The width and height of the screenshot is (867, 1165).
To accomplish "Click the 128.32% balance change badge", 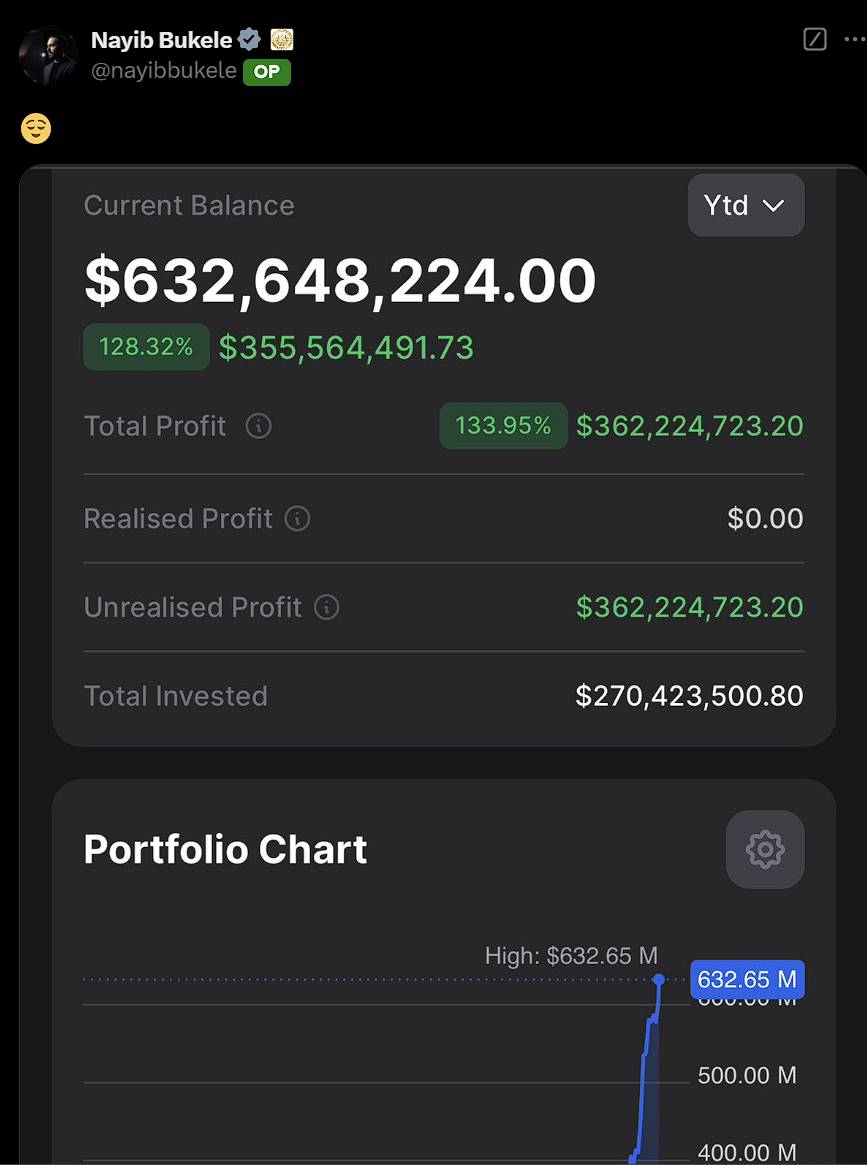I will pyautogui.click(x=146, y=347).
